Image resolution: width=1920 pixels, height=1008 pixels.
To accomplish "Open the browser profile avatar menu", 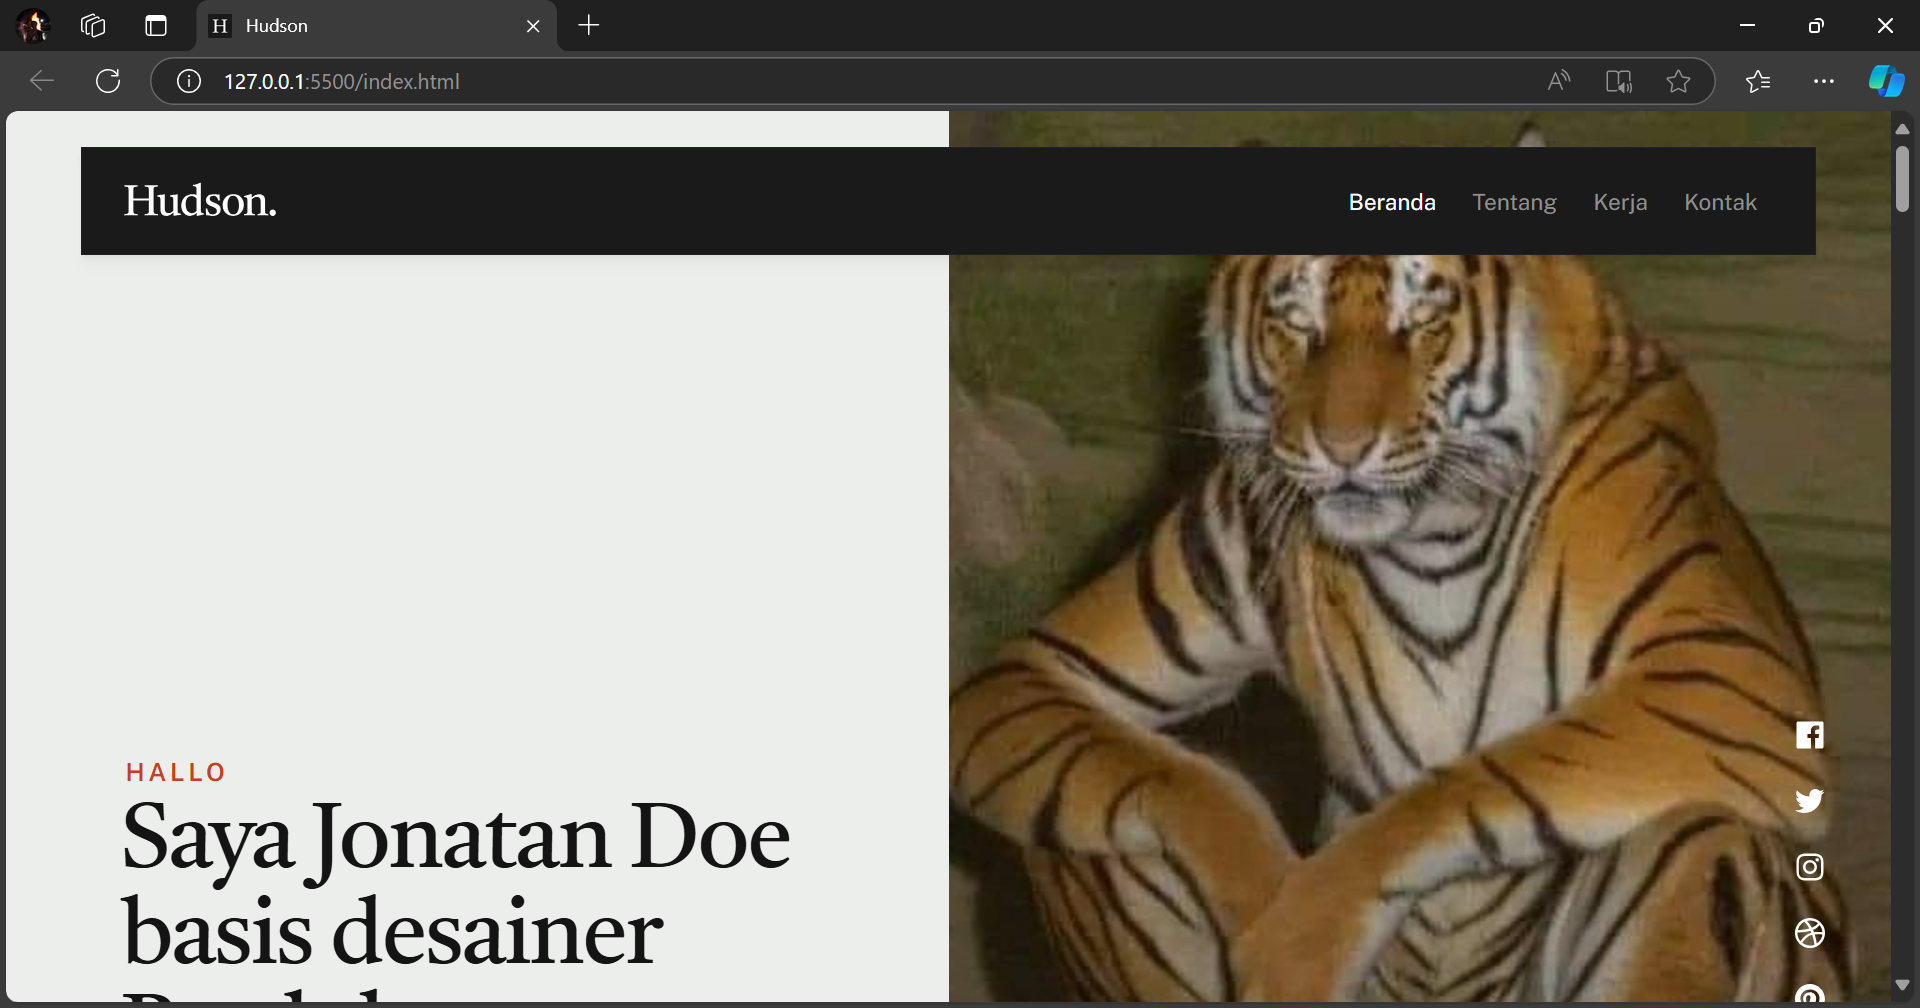I will [x=33, y=26].
